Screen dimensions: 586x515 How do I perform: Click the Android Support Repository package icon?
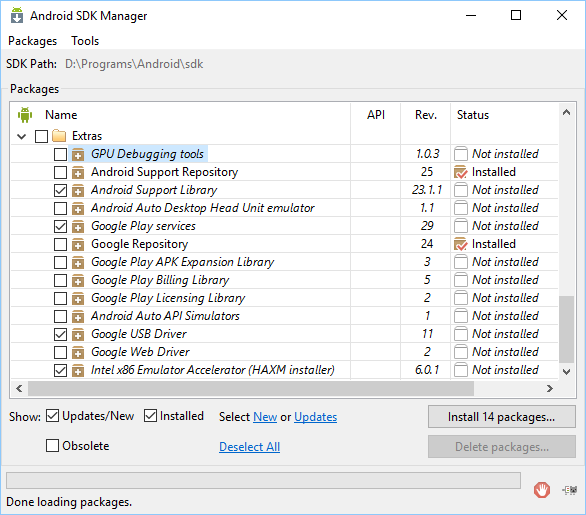click(78, 172)
